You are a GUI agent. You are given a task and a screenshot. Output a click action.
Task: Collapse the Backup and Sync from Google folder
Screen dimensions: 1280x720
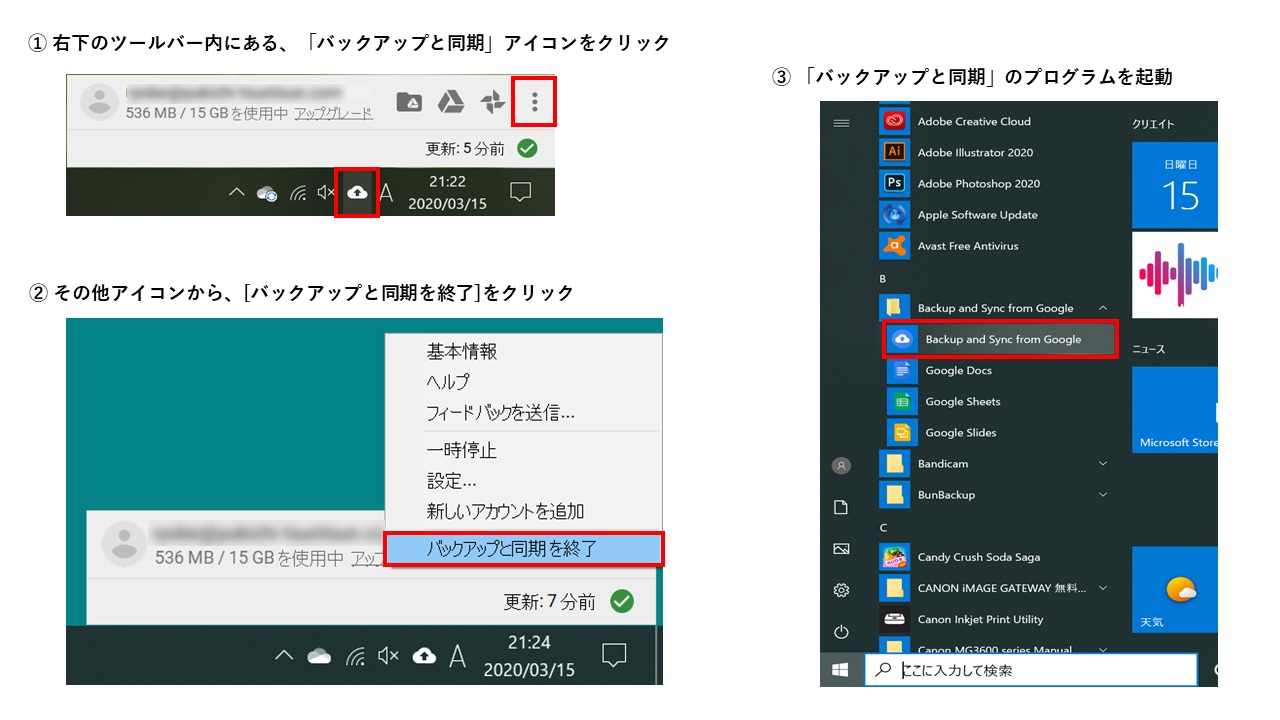(x=1103, y=308)
